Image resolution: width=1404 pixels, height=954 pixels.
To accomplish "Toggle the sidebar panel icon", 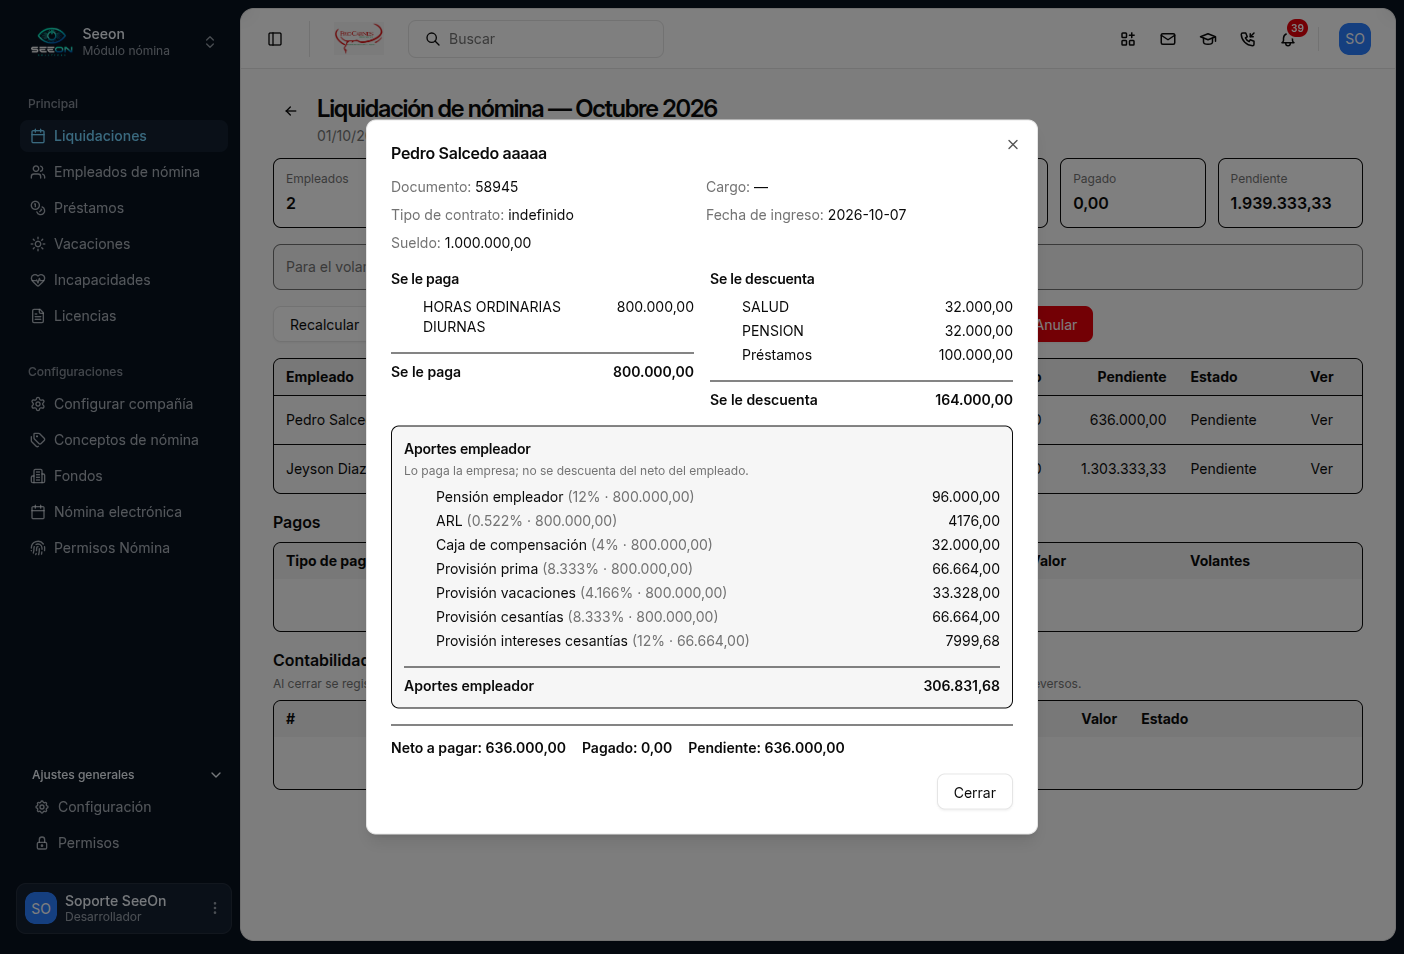I will 275,39.
